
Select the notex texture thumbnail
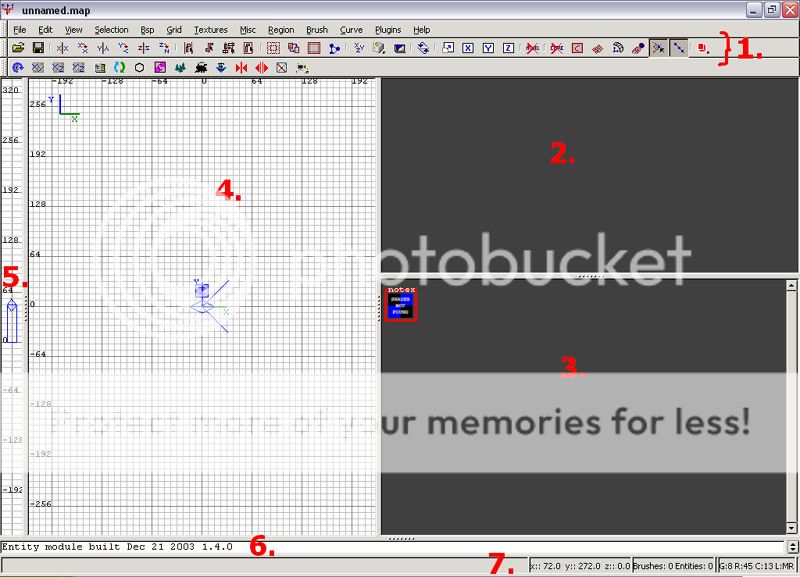click(400, 304)
